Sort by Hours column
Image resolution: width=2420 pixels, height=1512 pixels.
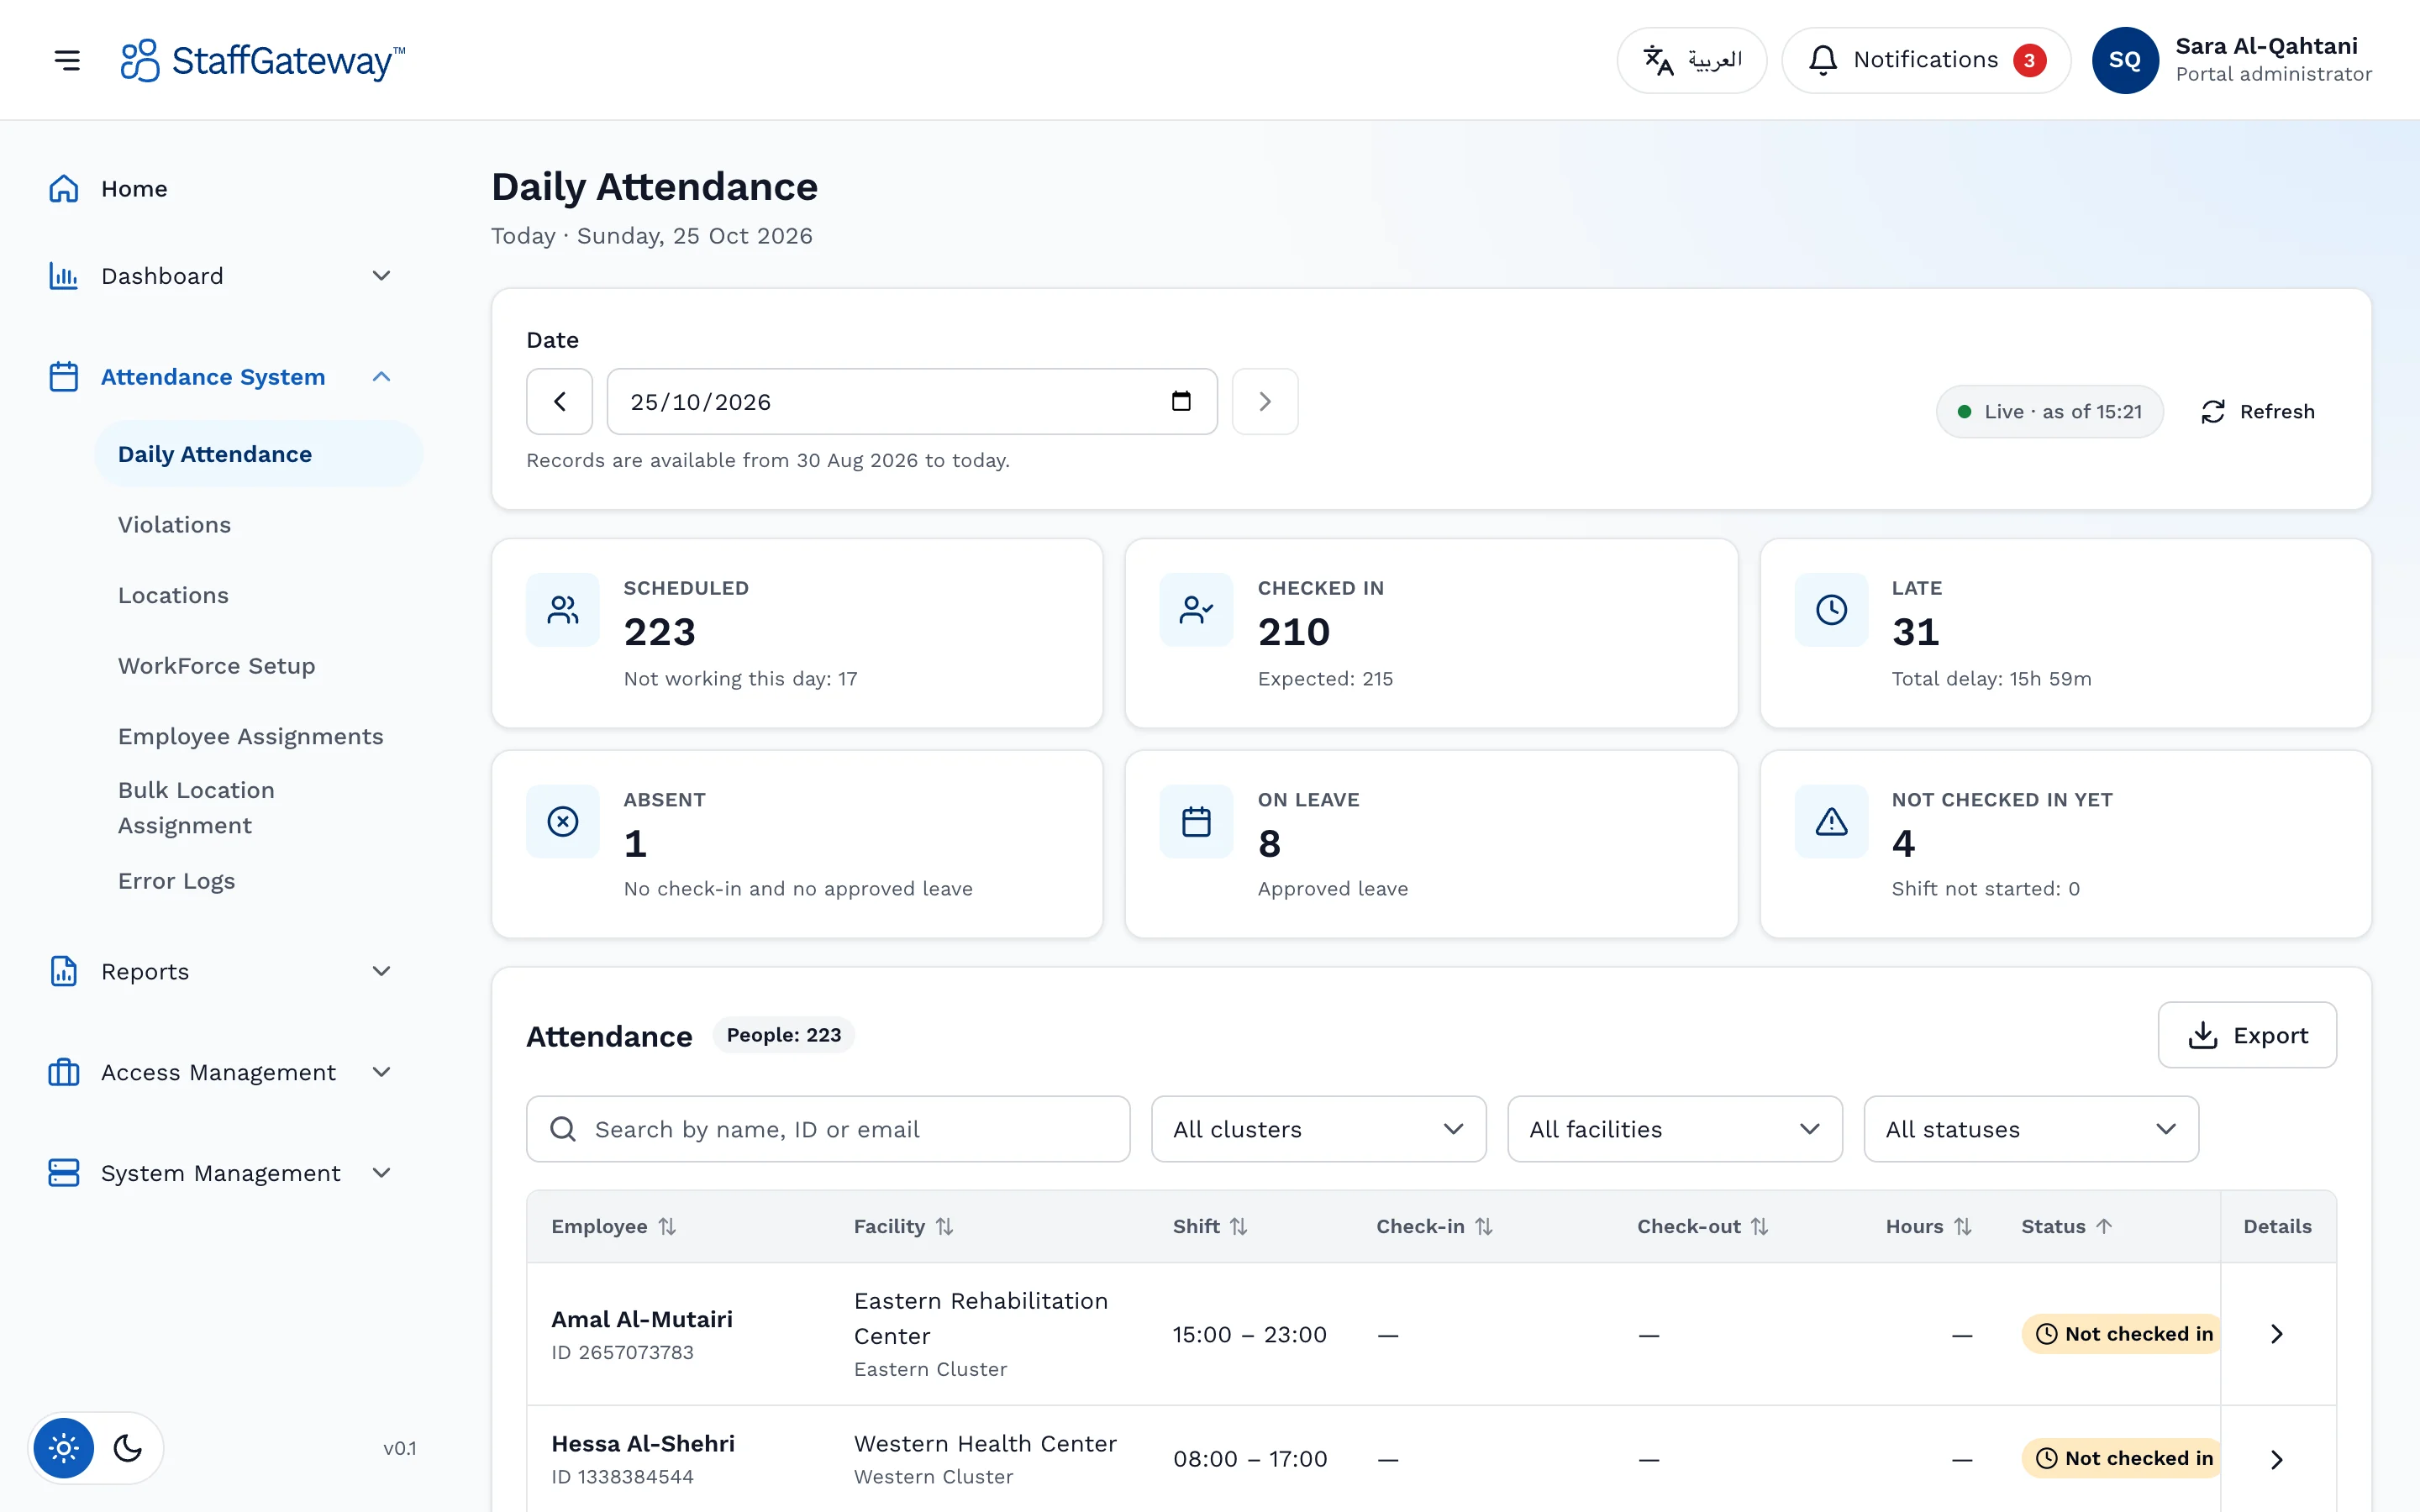(1928, 1226)
